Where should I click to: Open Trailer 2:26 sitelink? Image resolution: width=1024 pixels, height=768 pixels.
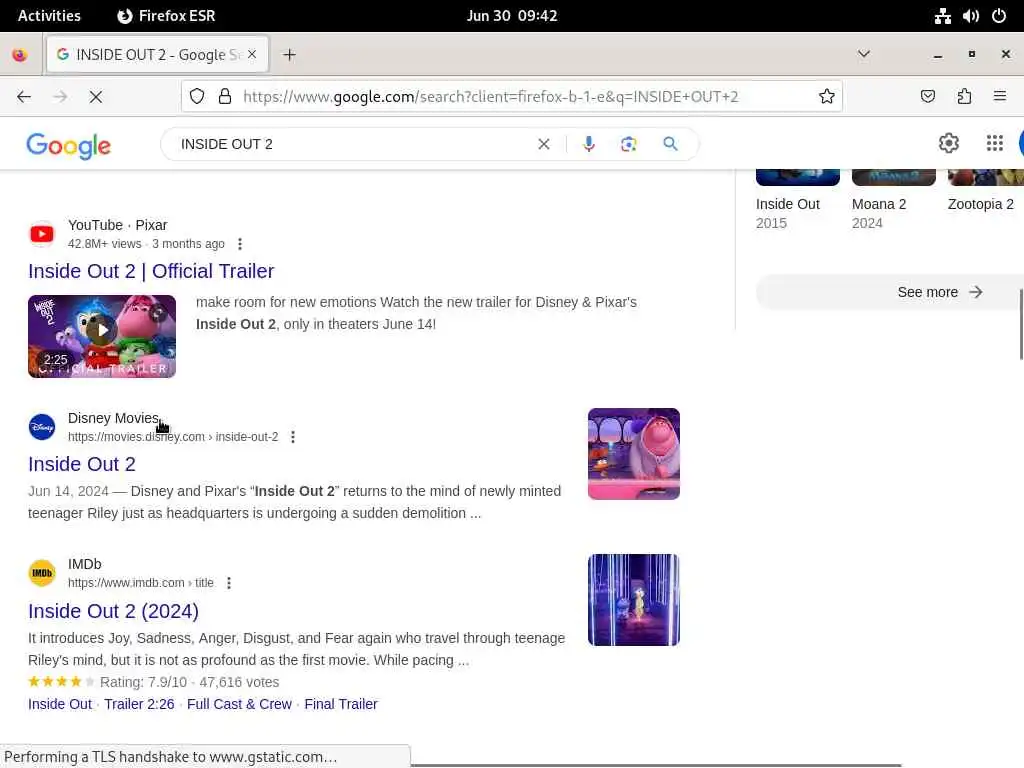click(x=139, y=704)
